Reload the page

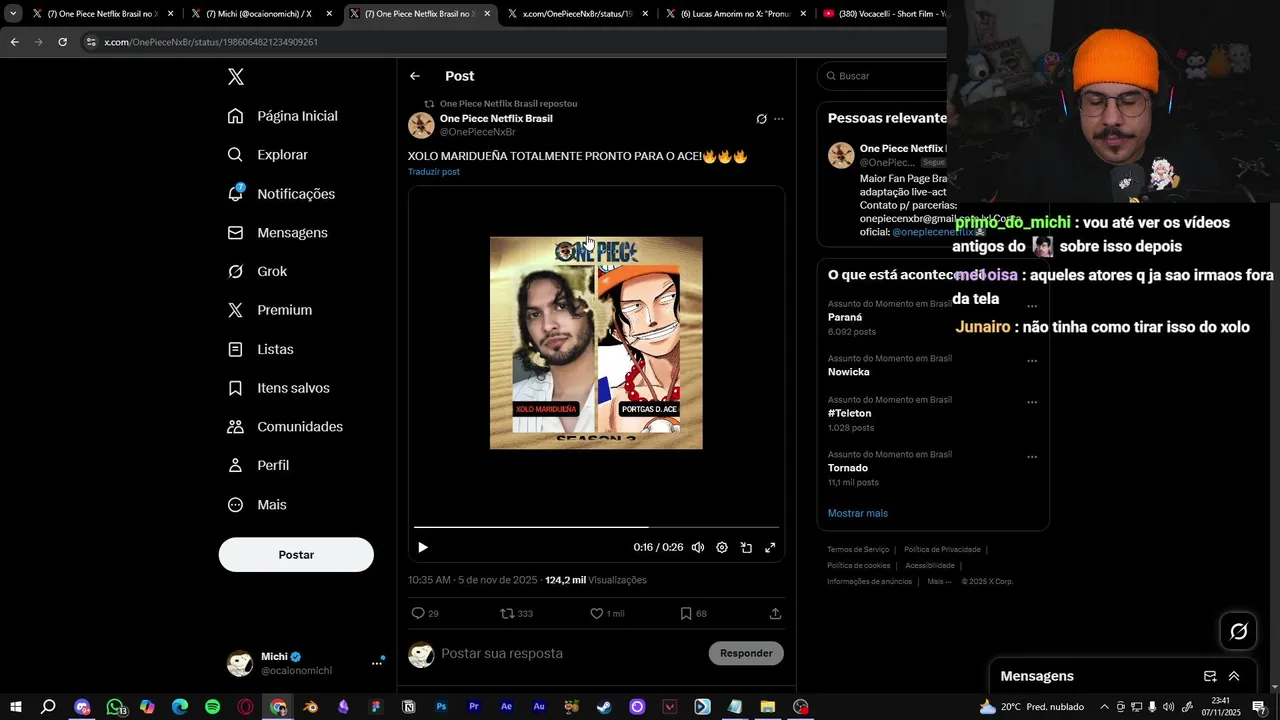point(62,42)
